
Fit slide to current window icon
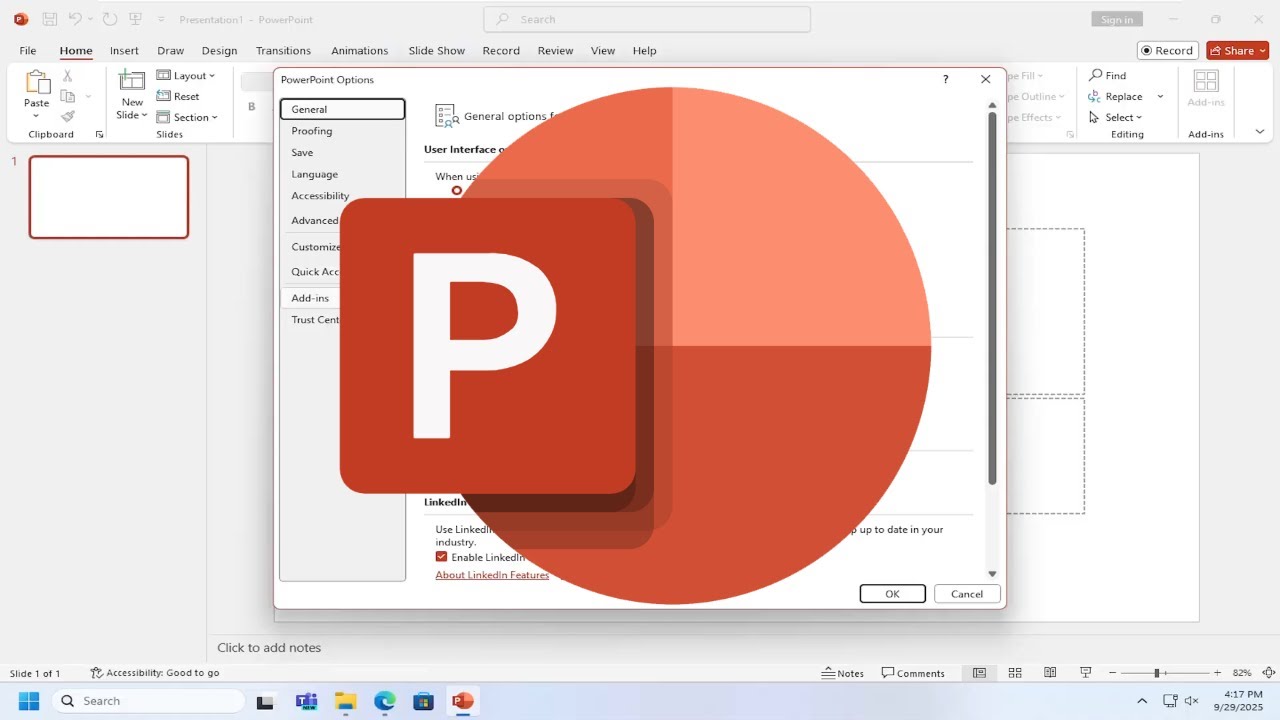(1268, 673)
